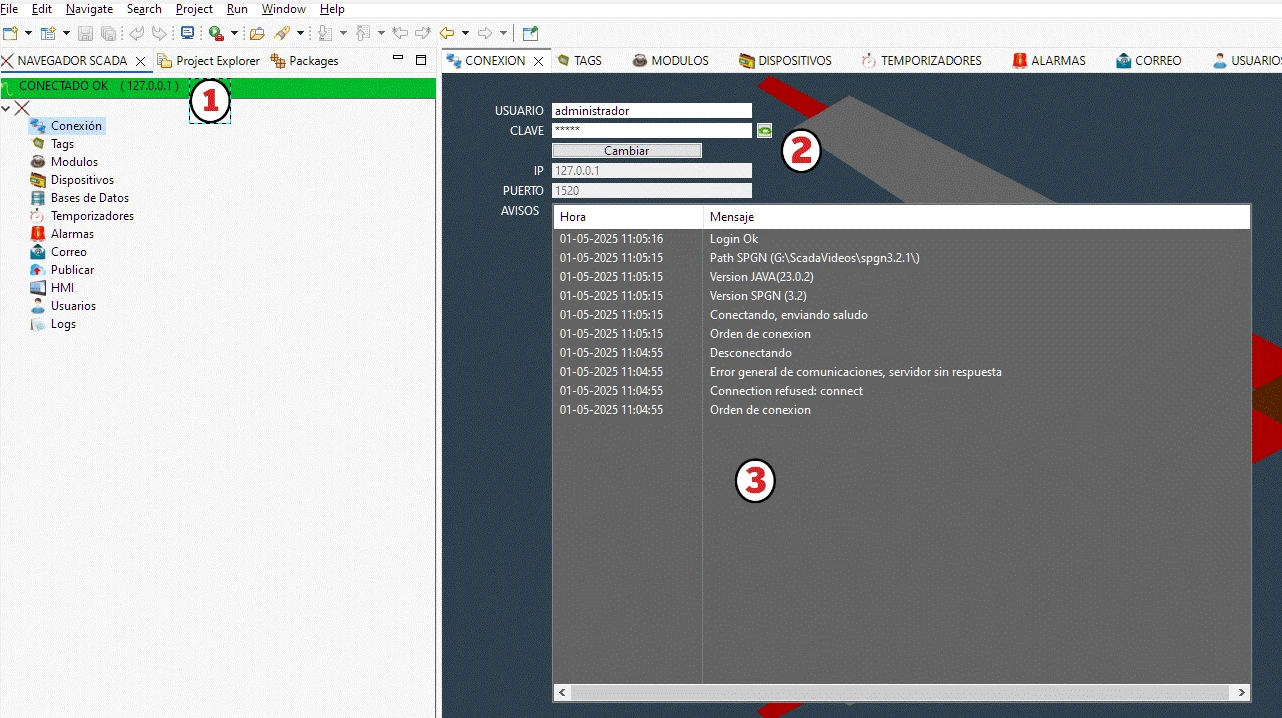Select the Undo arrow icon
The width and height of the screenshot is (1282, 718).
(x=137, y=32)
